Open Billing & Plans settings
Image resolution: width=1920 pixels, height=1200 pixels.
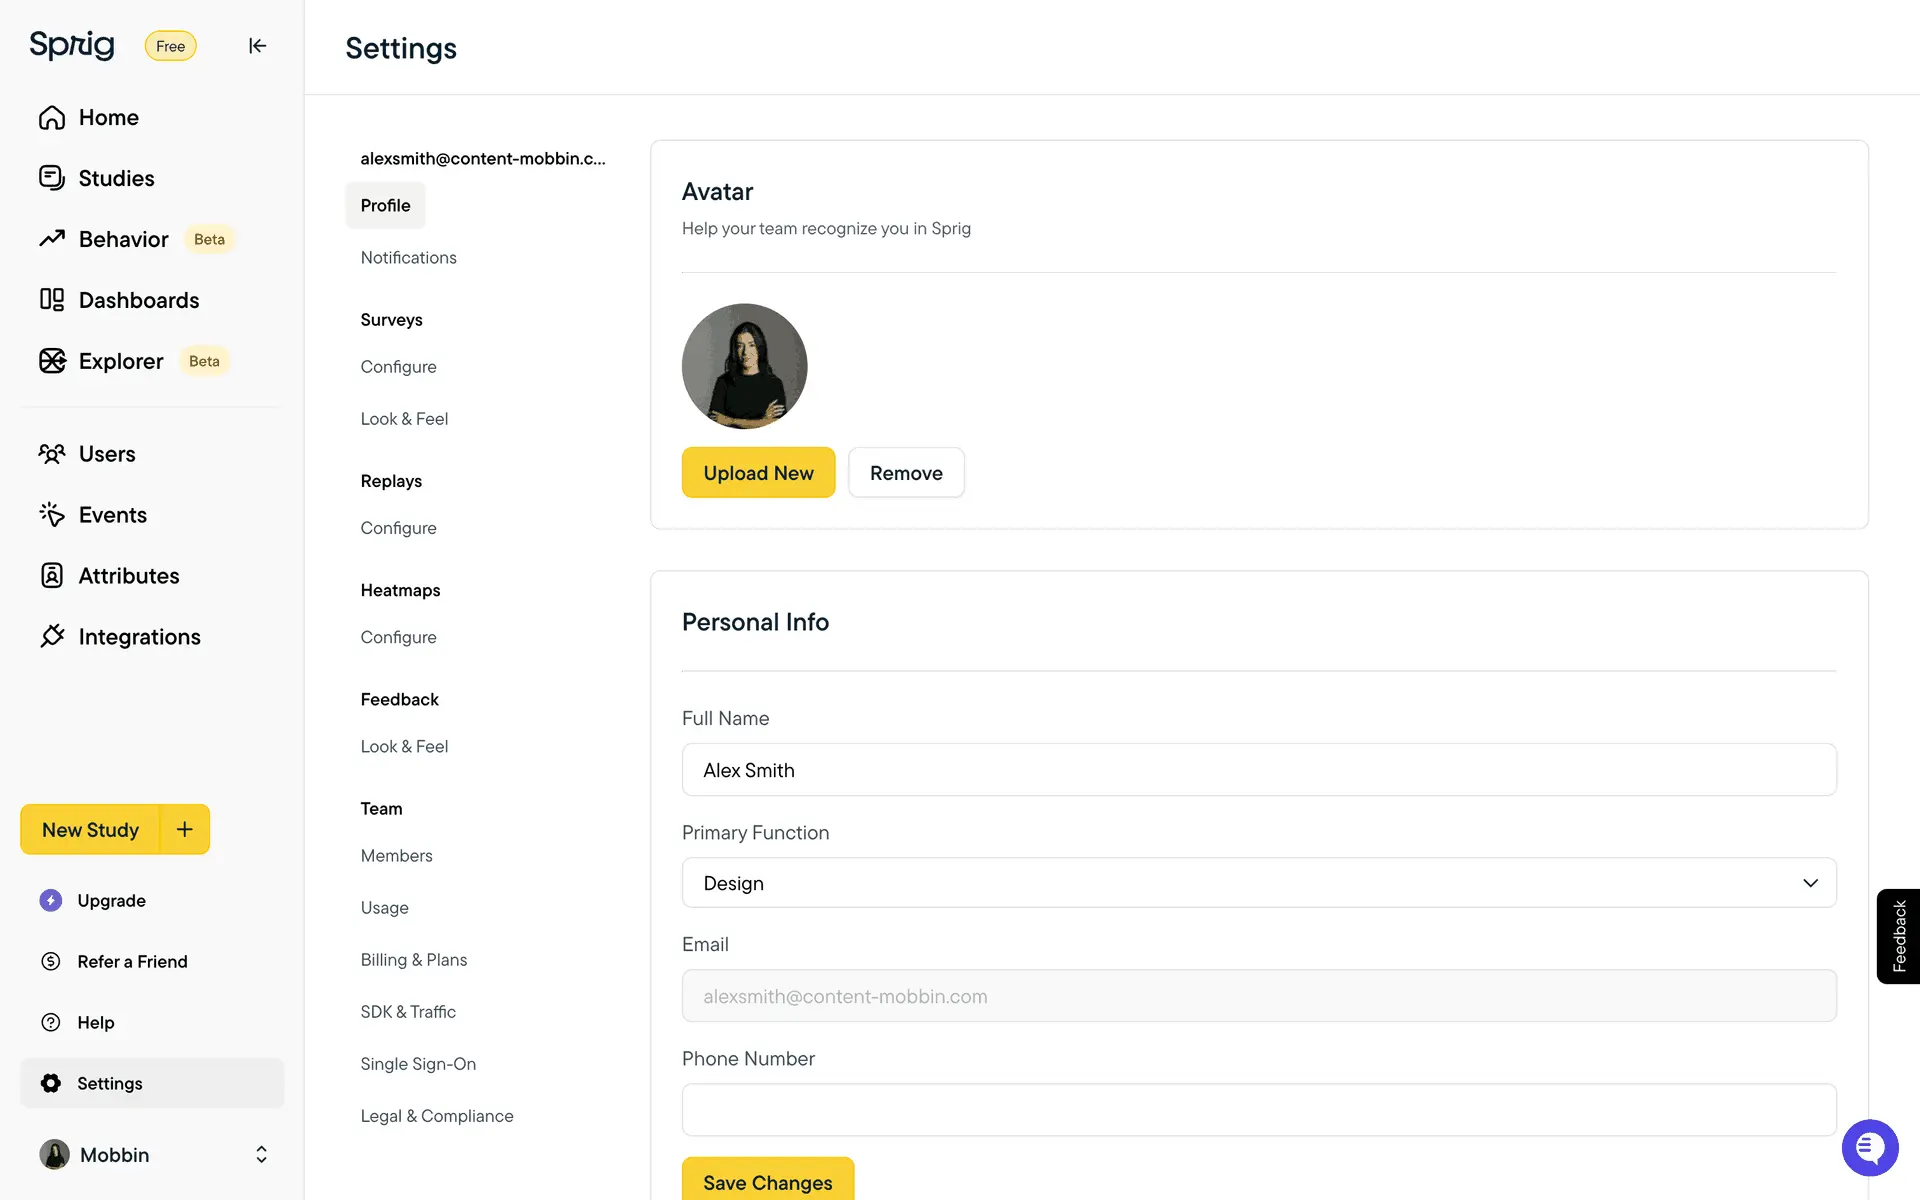click(413, 960)
